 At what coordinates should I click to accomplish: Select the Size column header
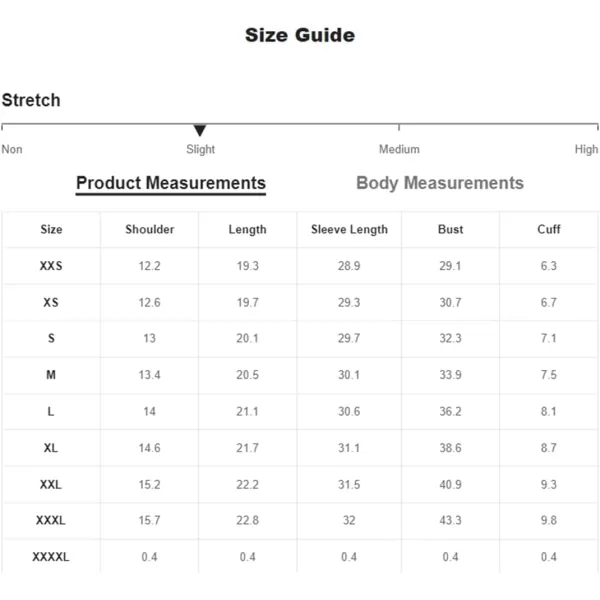coord(51,229)
